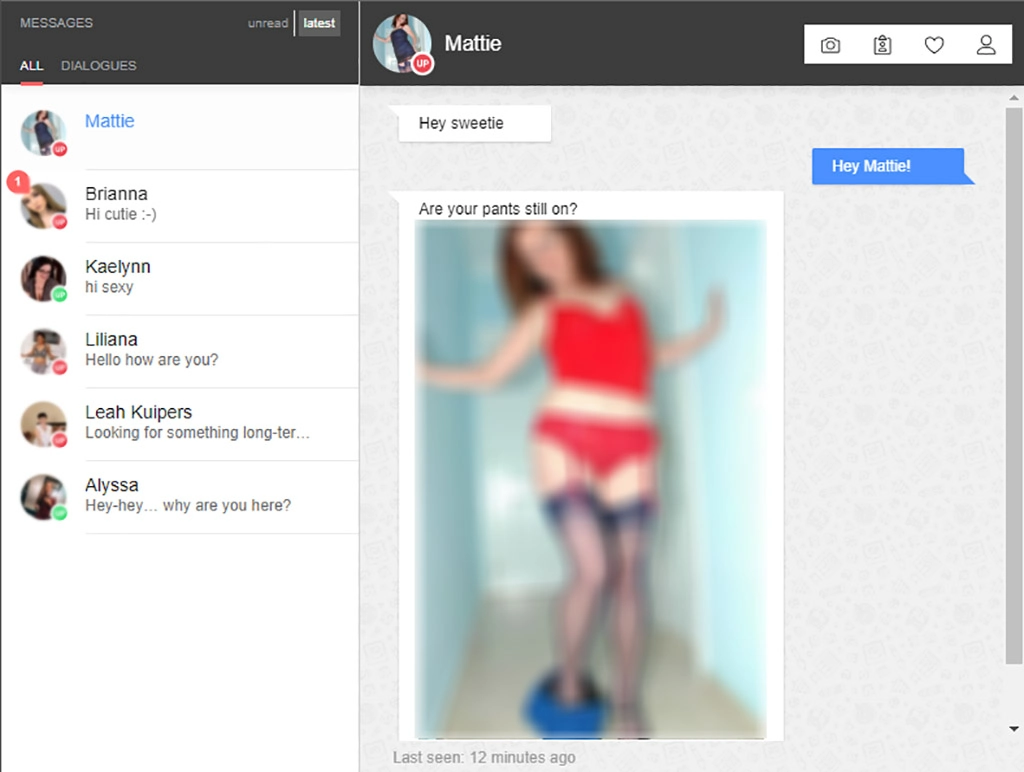View Mattie's profile card icon

(882, 44)
